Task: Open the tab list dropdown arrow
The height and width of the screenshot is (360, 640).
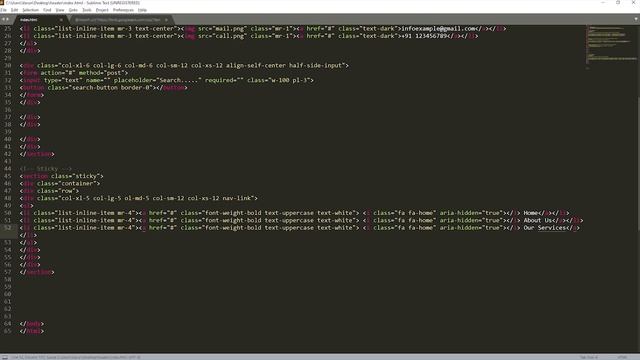Action: pyautogui.click(x=636, y=19)
